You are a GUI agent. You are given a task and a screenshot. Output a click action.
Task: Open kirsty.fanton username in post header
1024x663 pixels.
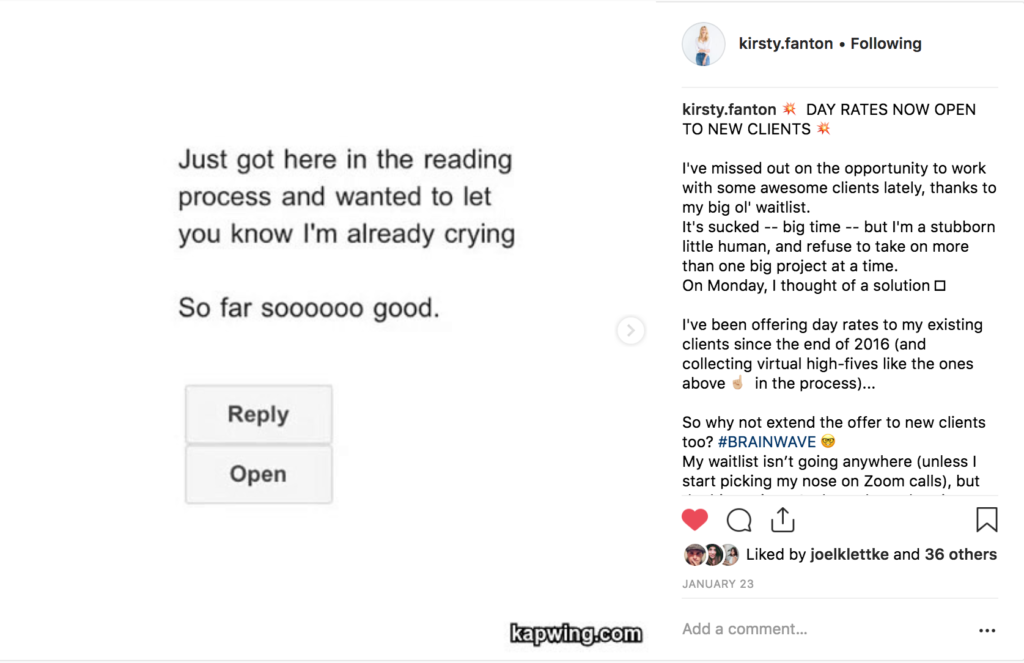[x=786, y=44]
